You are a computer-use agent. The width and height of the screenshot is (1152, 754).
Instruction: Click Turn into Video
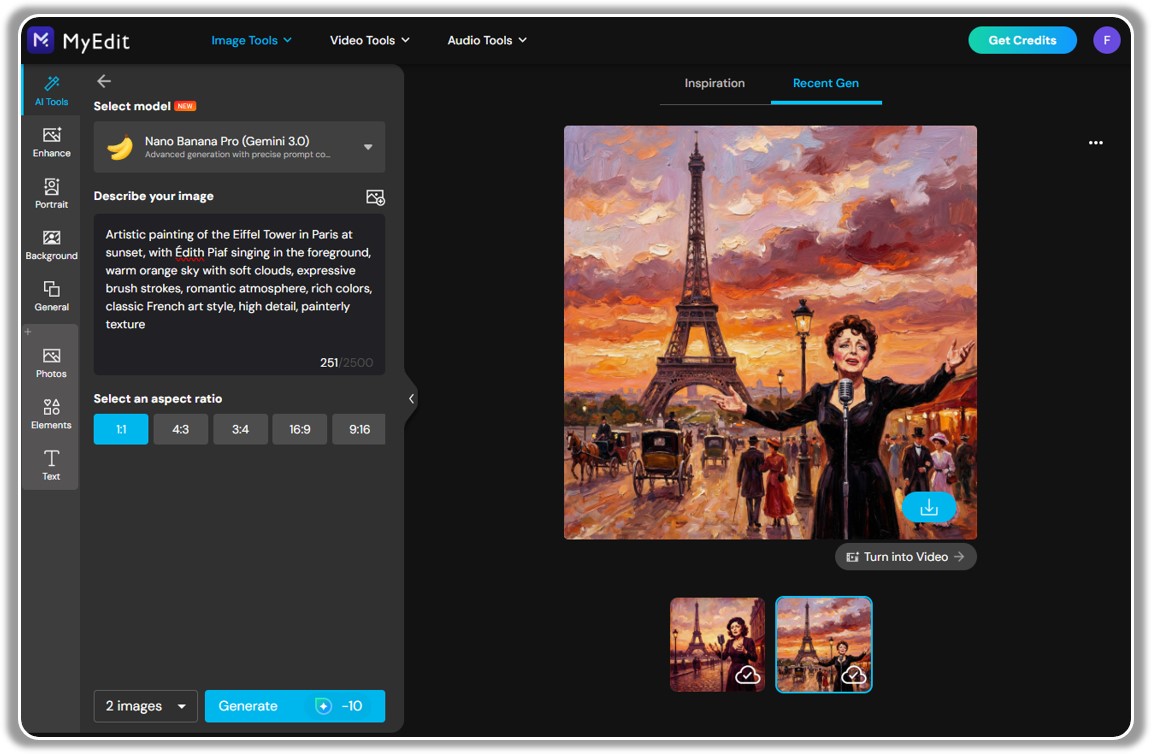[x=905, y=557]
